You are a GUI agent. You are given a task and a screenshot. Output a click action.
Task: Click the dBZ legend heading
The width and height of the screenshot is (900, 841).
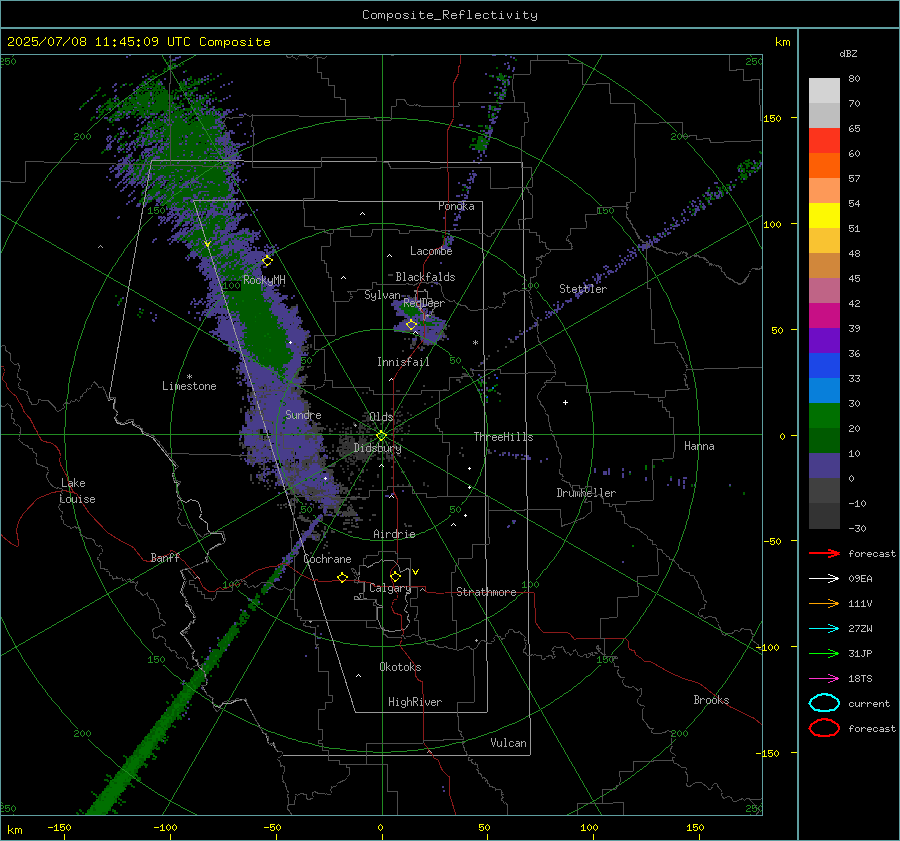click(848, 53)
